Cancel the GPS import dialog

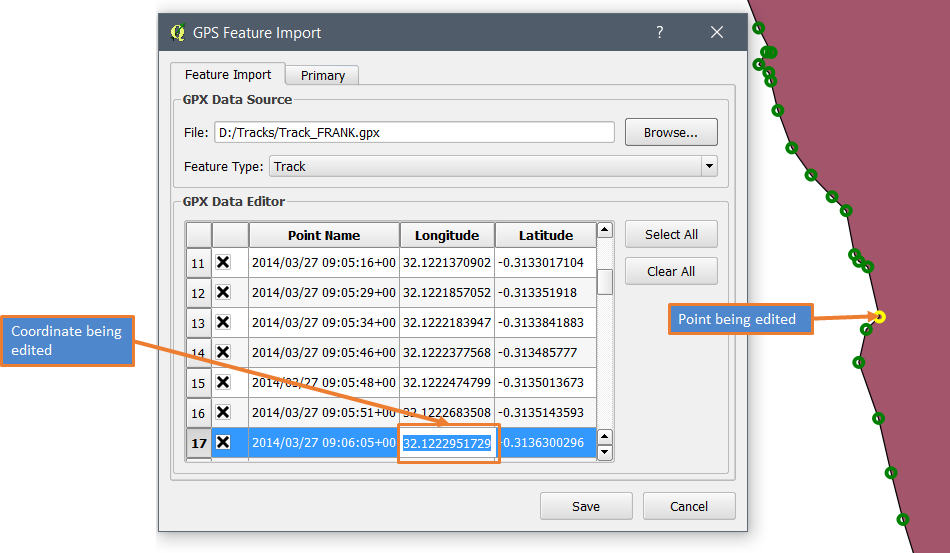pos(689,506)
